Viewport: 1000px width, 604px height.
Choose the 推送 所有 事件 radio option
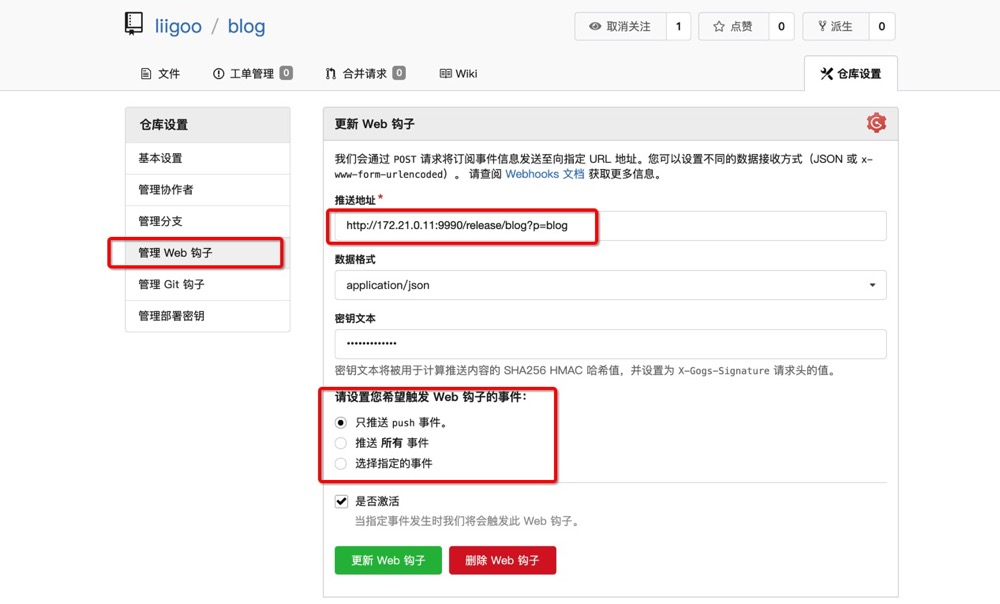coord(341,443)
